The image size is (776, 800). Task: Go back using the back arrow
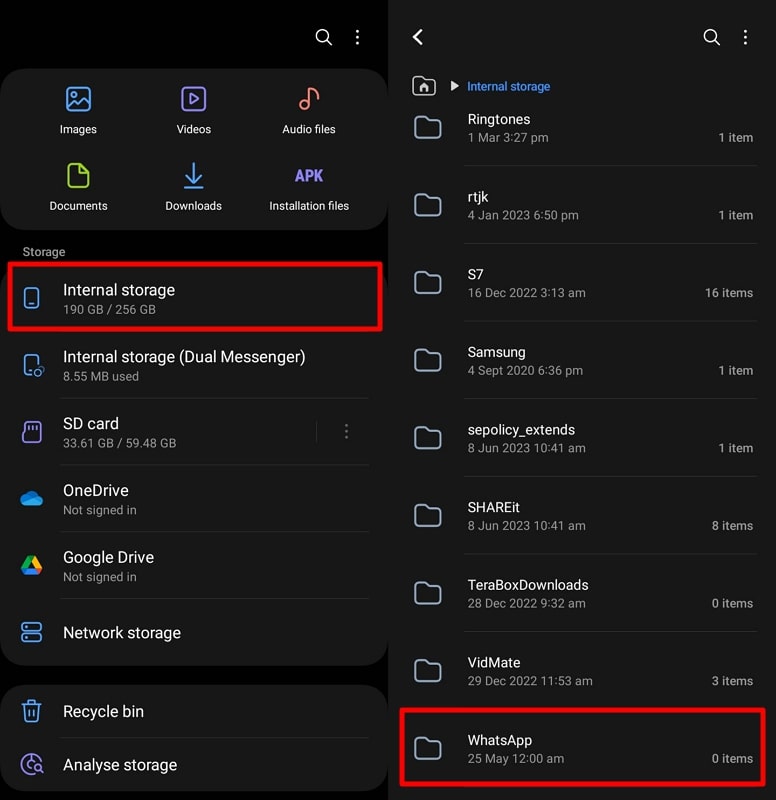(x=418, y=37)
